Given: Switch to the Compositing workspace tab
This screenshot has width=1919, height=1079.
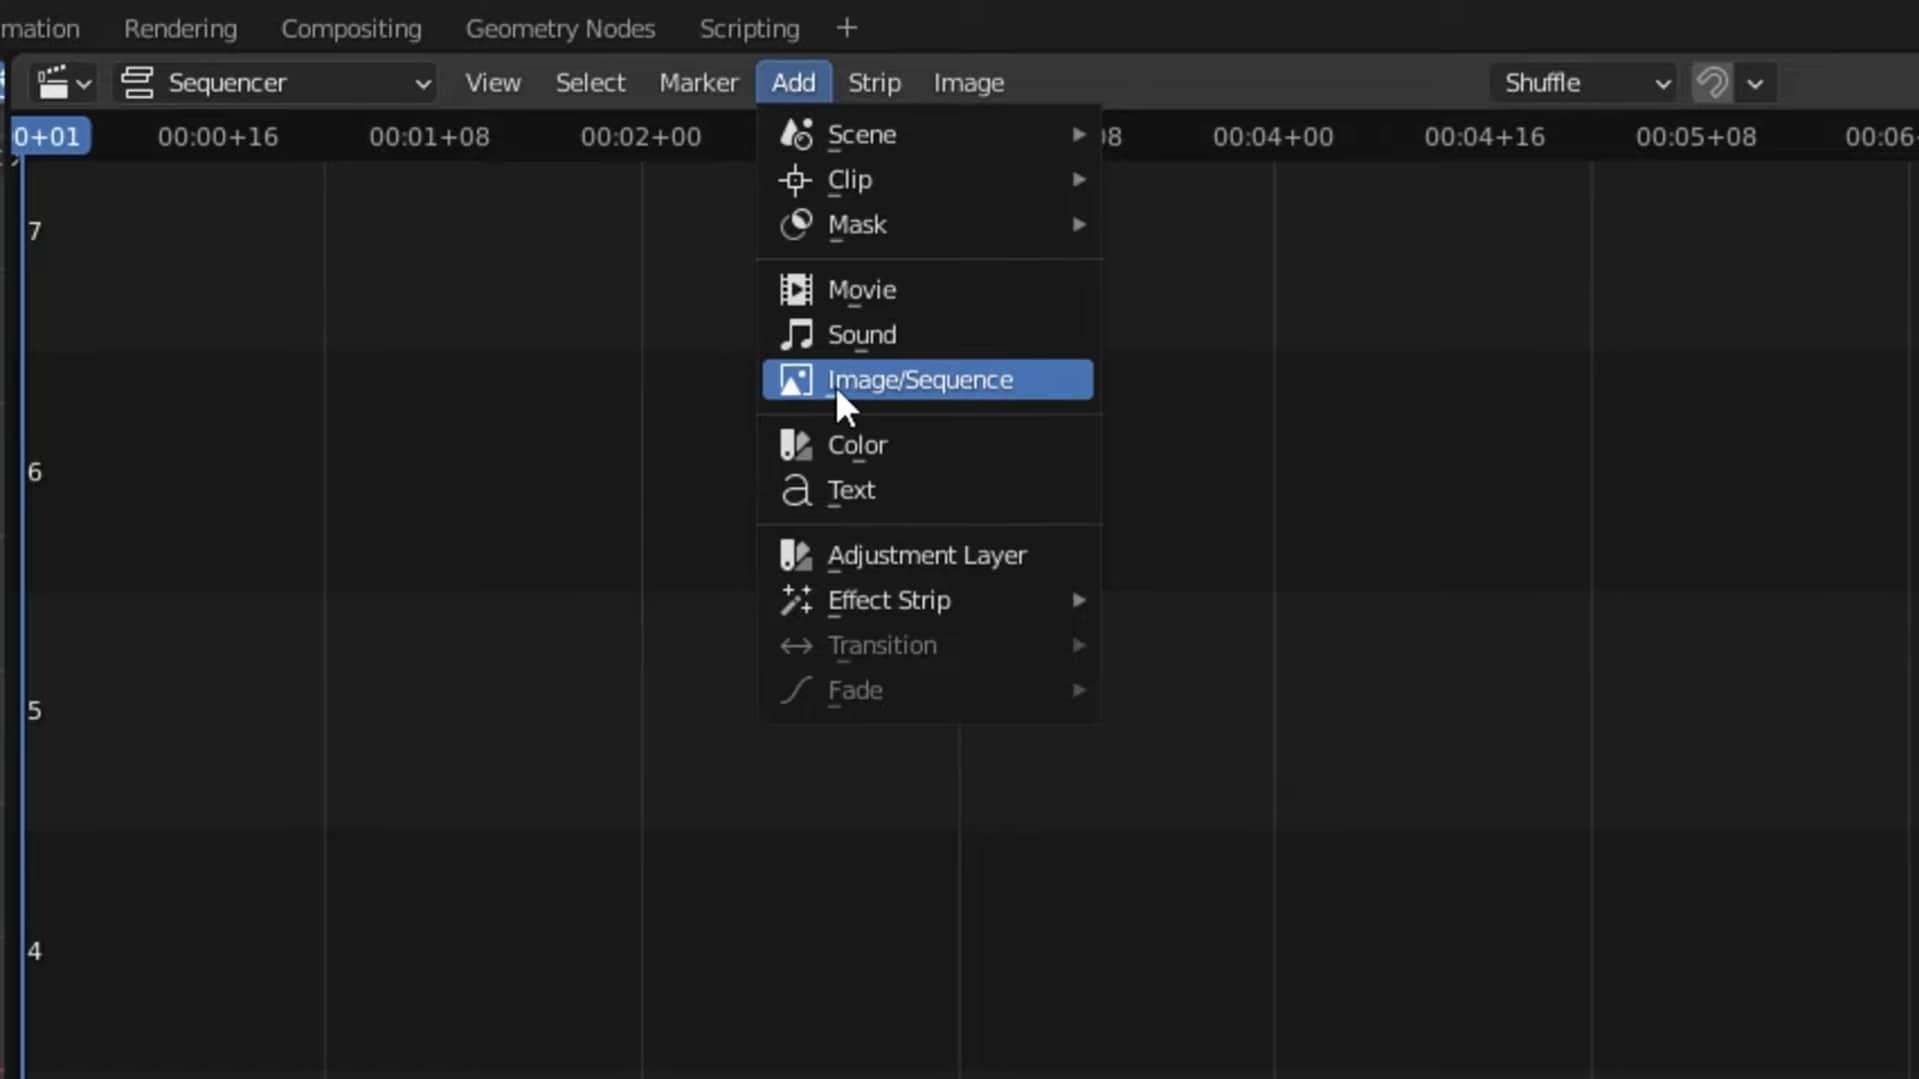Looking at the screenshot, I should (x=351, y=29).
